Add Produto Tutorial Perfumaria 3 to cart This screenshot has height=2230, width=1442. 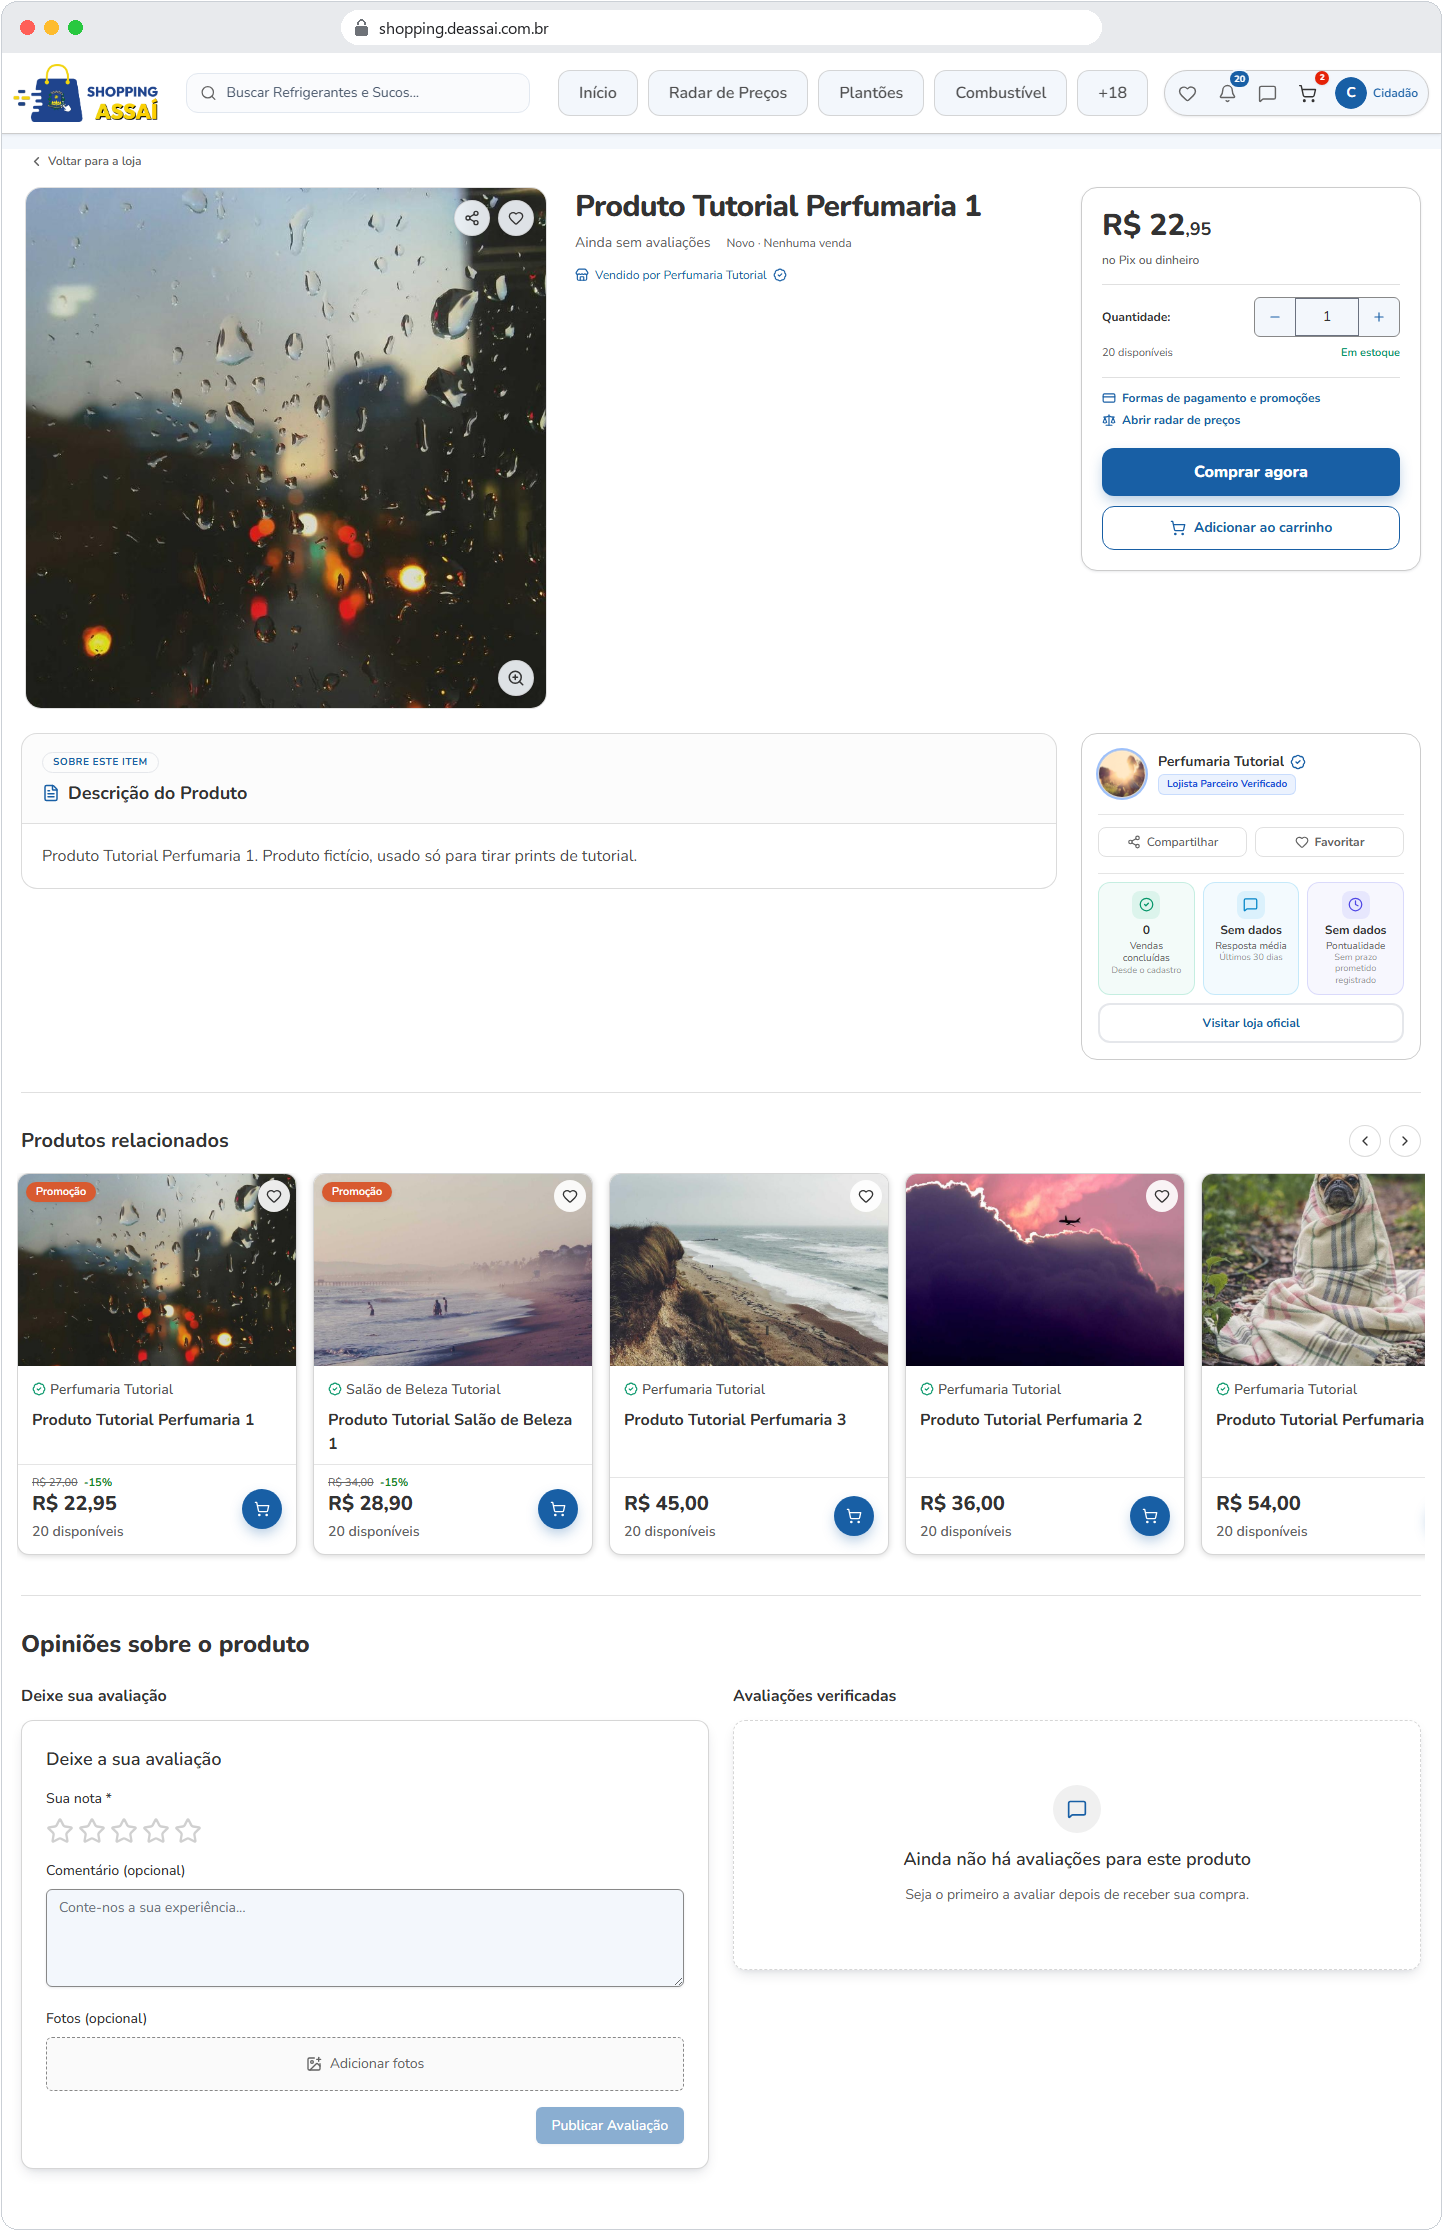click(x=854, y=1516)
